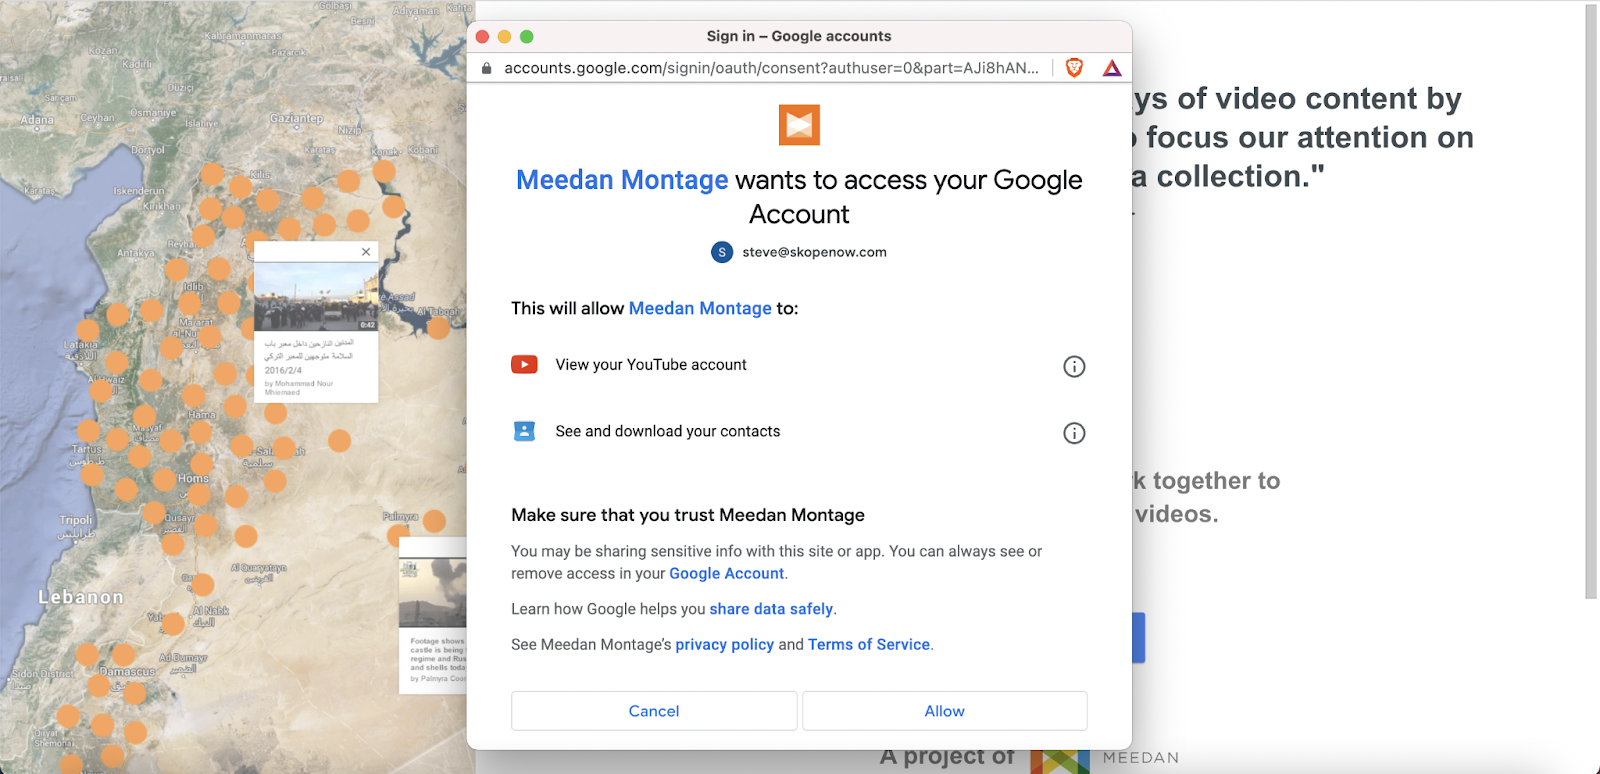
Task: Click the Contacts permission icon
Action: coord(524,431)
